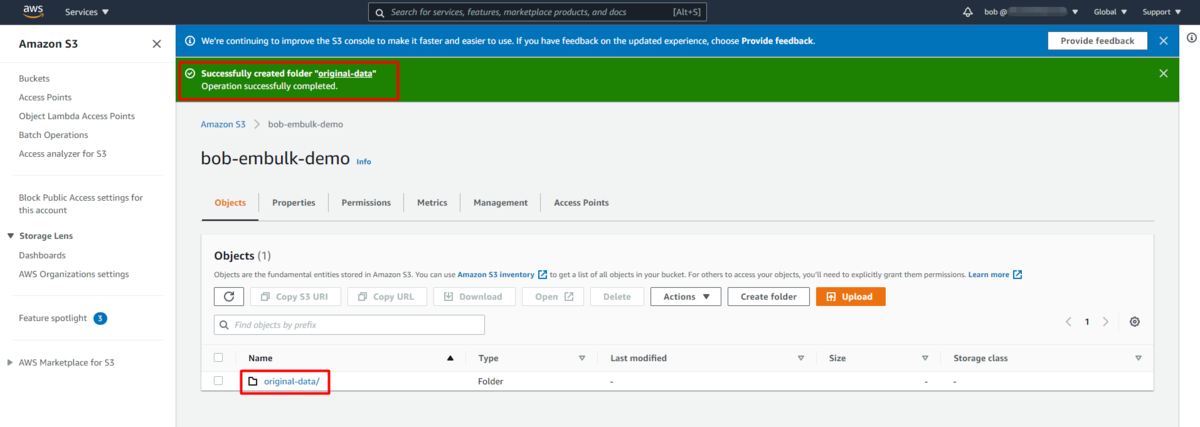Open table preferences gear icon

click(1134, 322)
